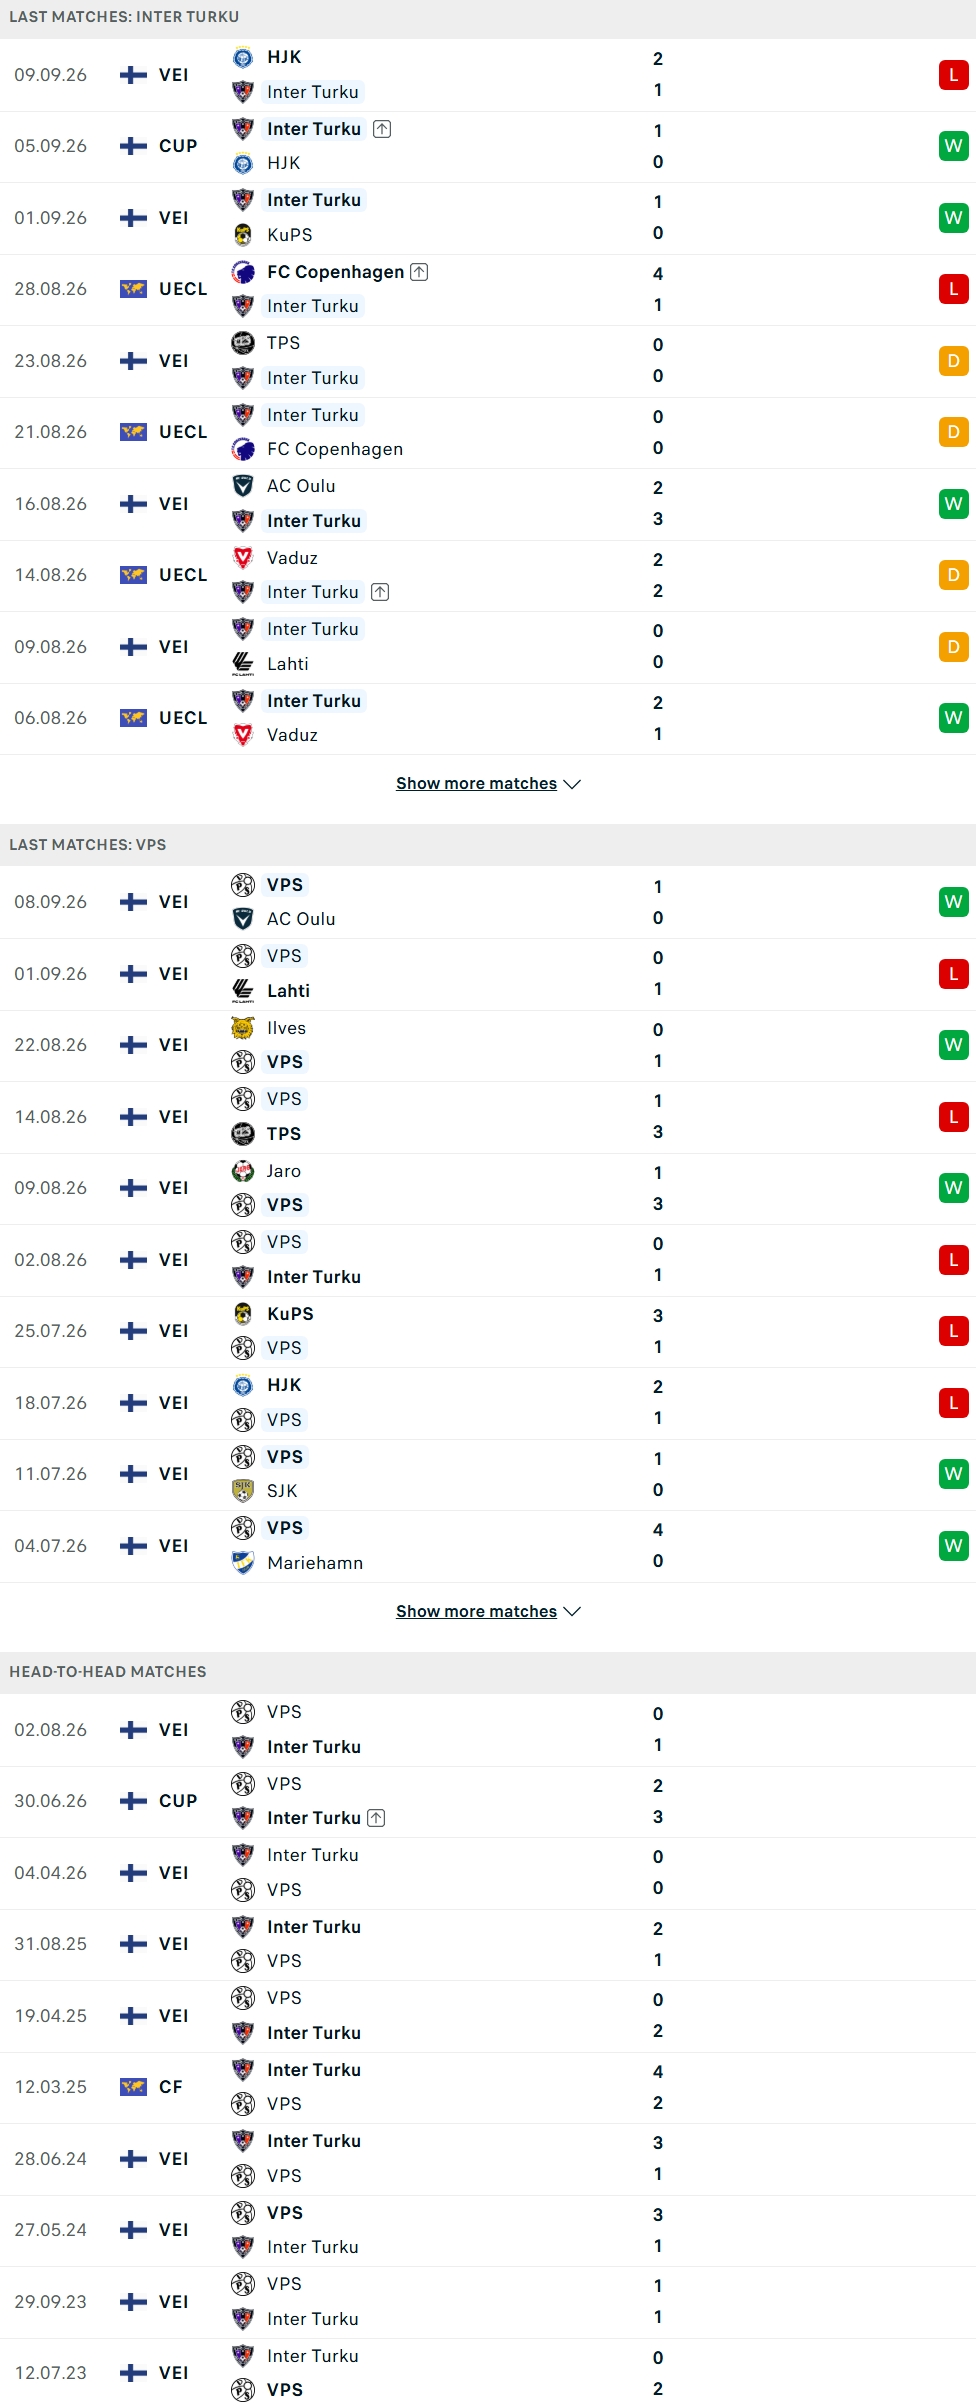The height and width of the screenshot is (2406, 976).
Task: Click date 28.06.24 head-to-head row
Action: (x=51, y=2159)
